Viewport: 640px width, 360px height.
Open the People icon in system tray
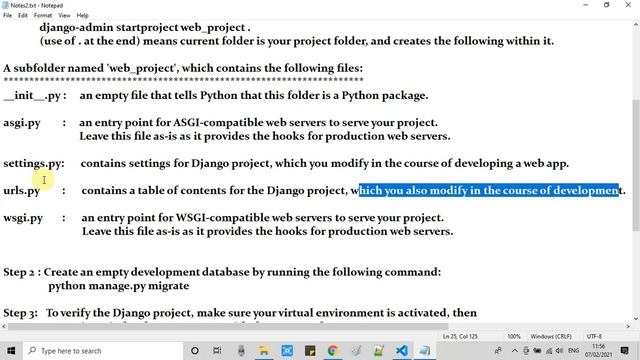[x=498, y=351]
